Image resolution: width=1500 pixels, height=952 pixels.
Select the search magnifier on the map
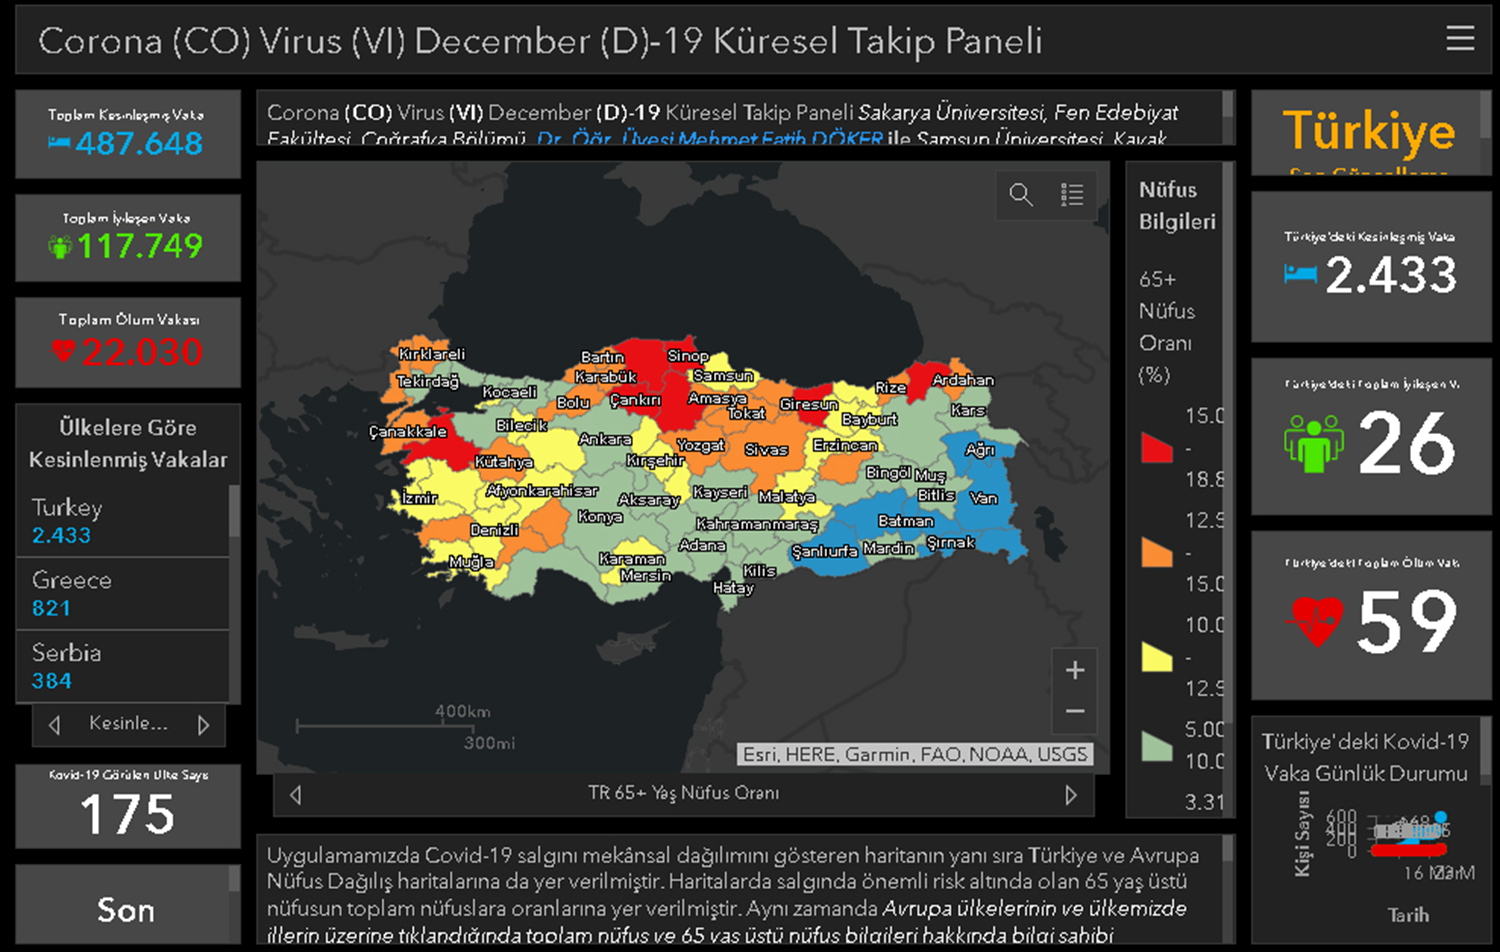click(x=1021, y=195)
